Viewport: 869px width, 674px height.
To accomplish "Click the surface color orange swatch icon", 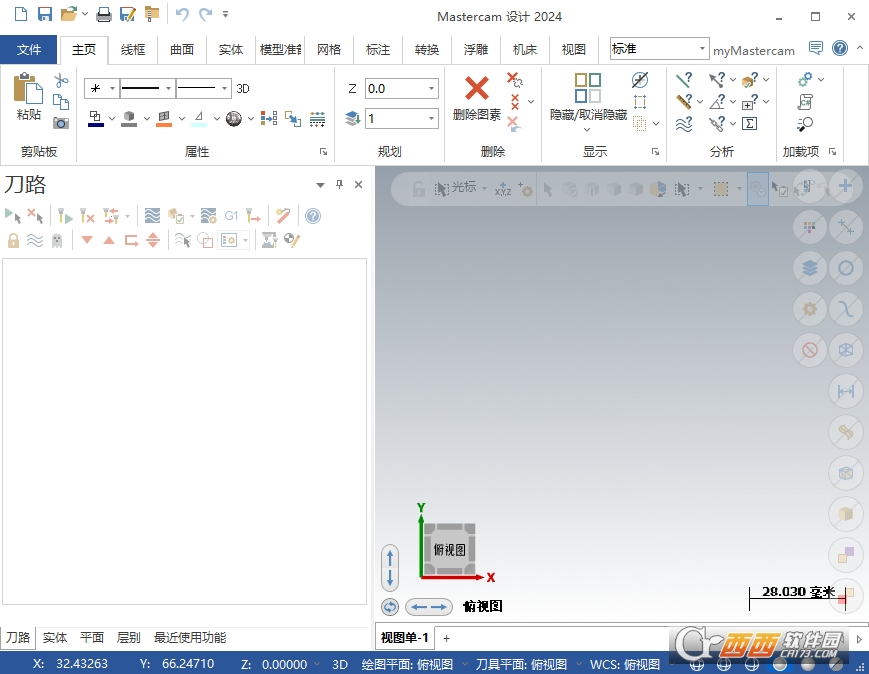I will 164,118.
